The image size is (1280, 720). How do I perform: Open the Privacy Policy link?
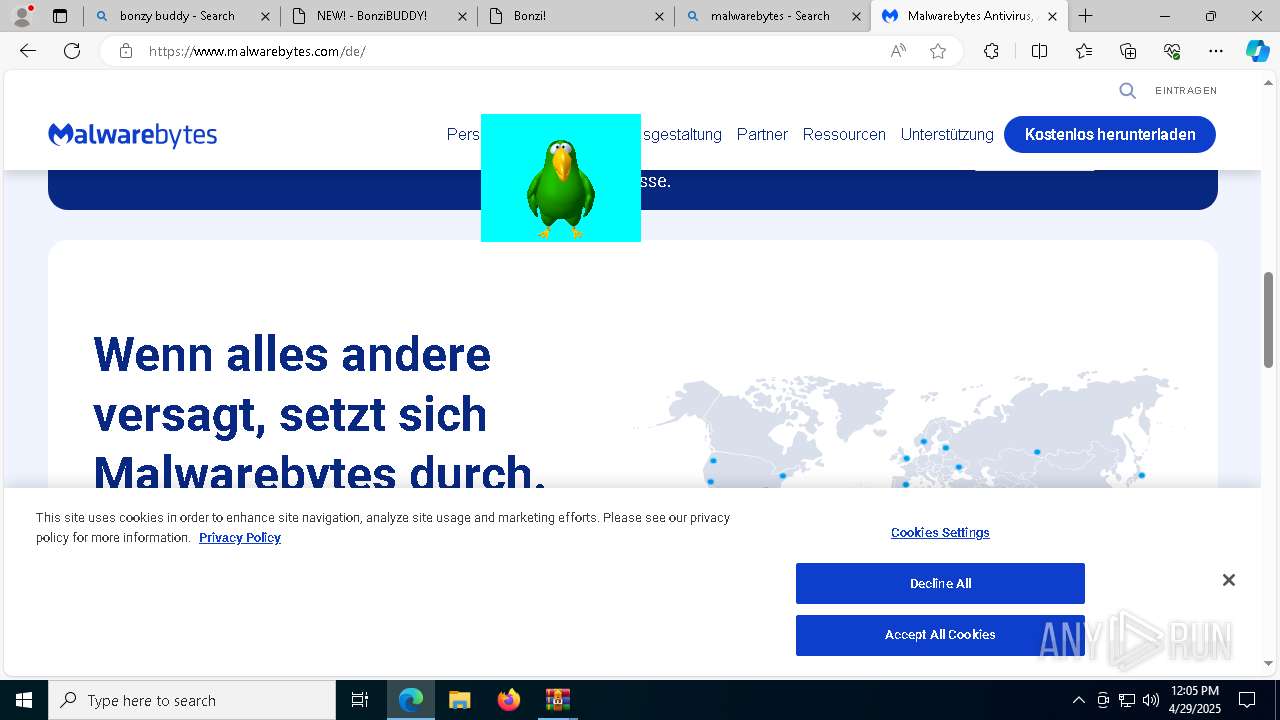(x=240, y=538)
